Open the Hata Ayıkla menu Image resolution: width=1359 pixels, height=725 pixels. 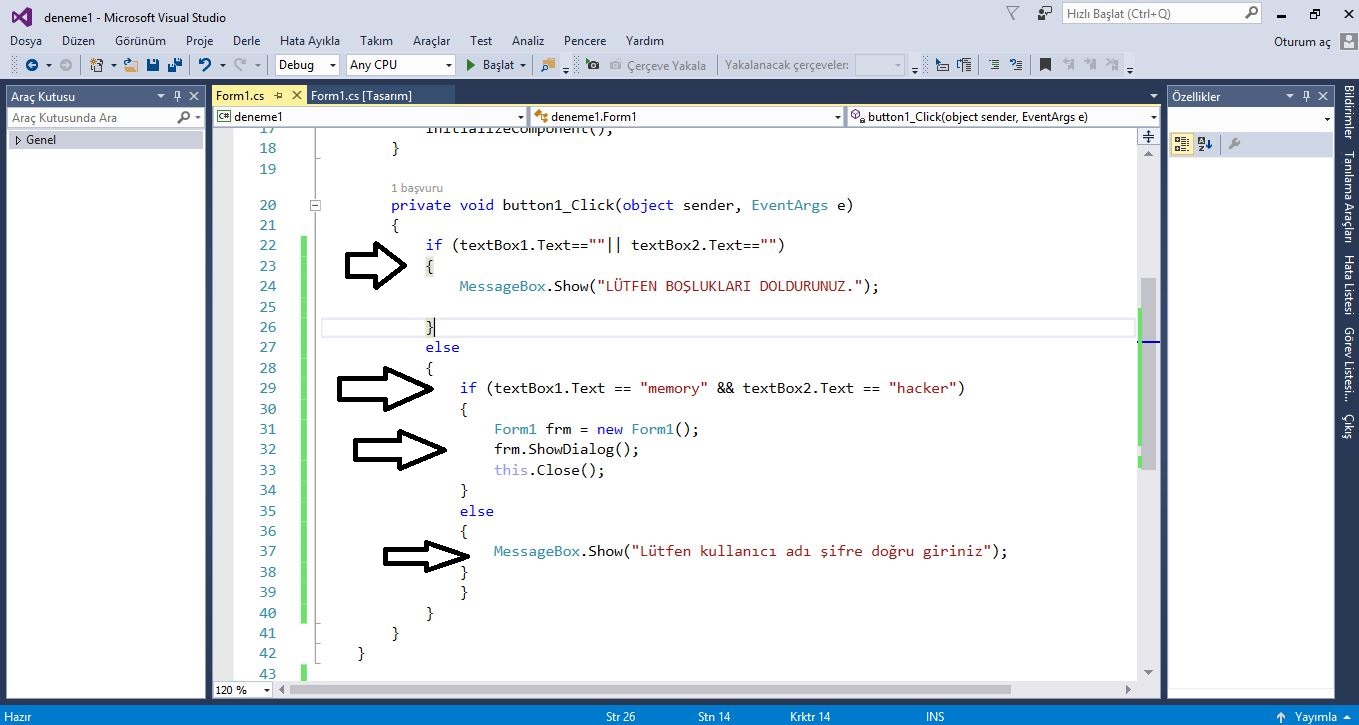click(x=310, y=41)
